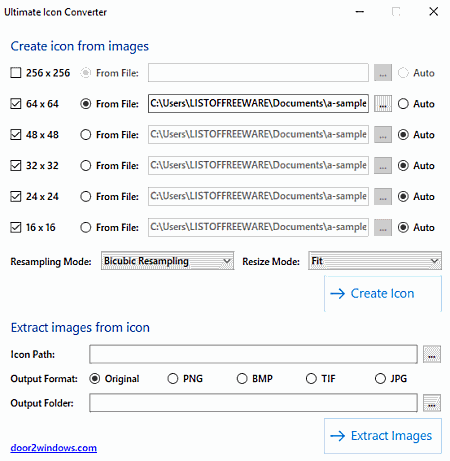The height and width of the screenshot is (461, 450).
Task: Open the Resampling Mode dropdown
Action: pos(168,261)
